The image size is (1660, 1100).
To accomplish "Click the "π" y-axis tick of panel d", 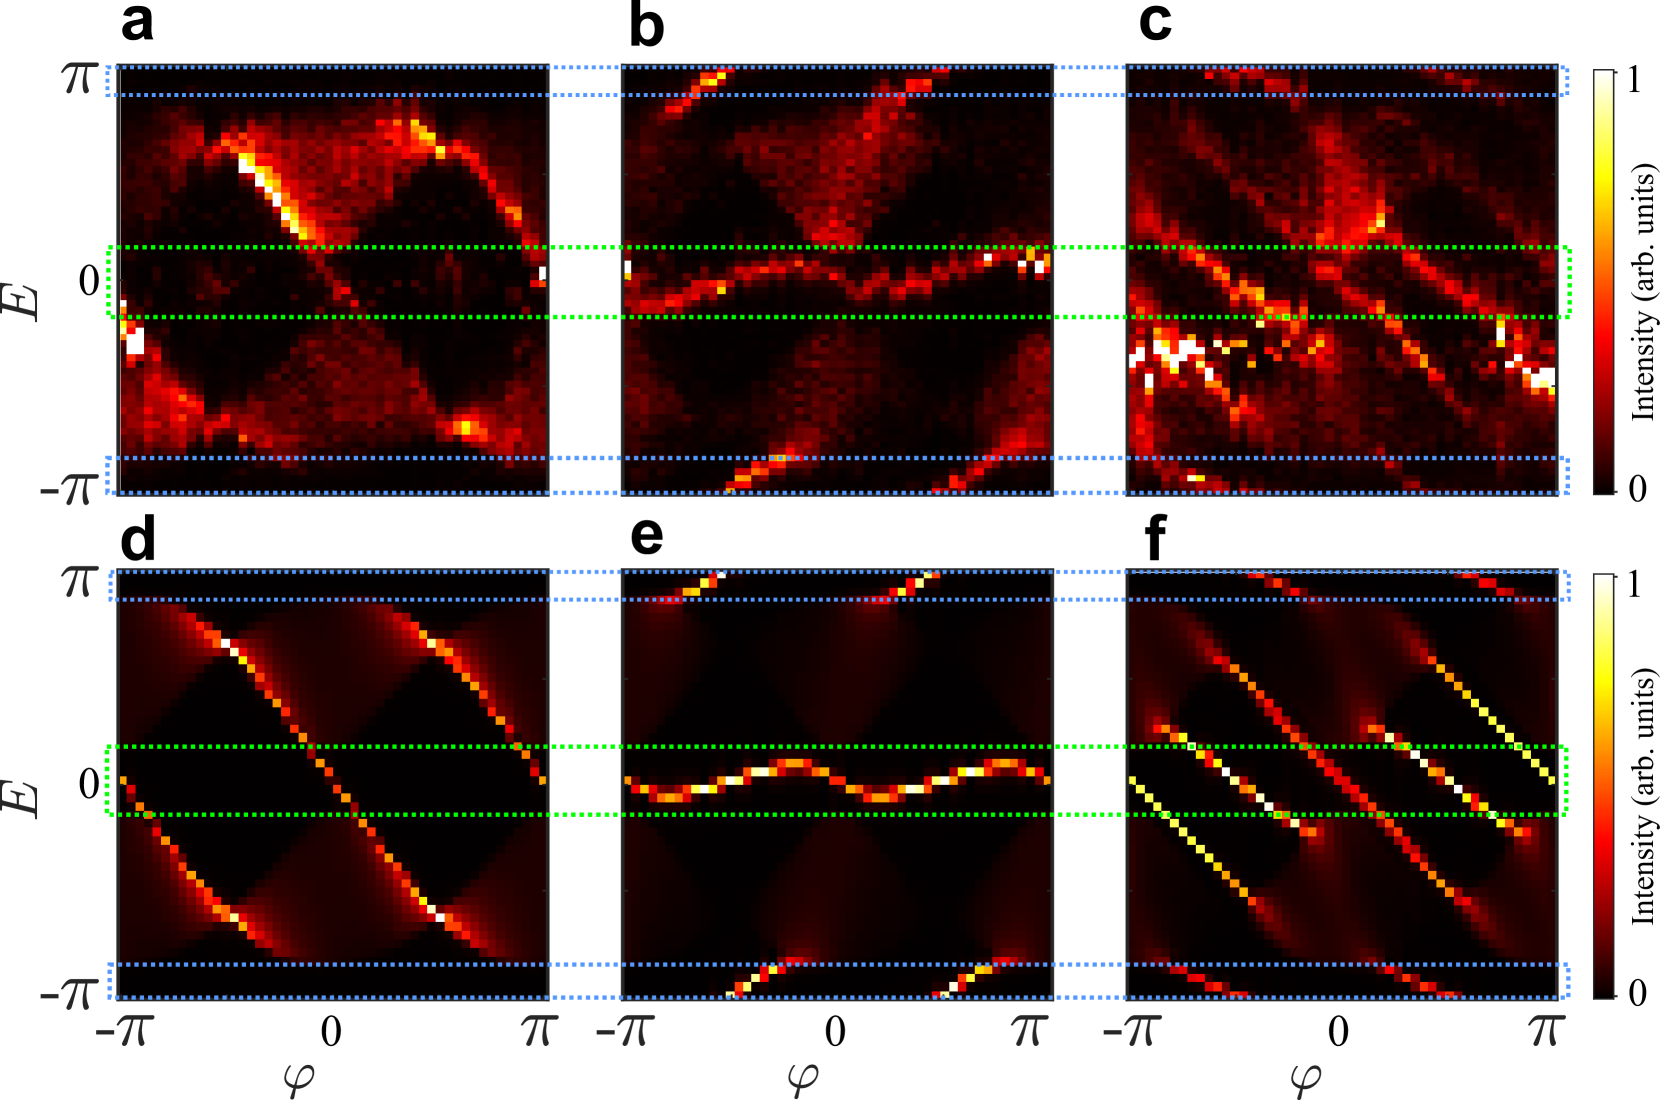I will click(x=82, y=582).
